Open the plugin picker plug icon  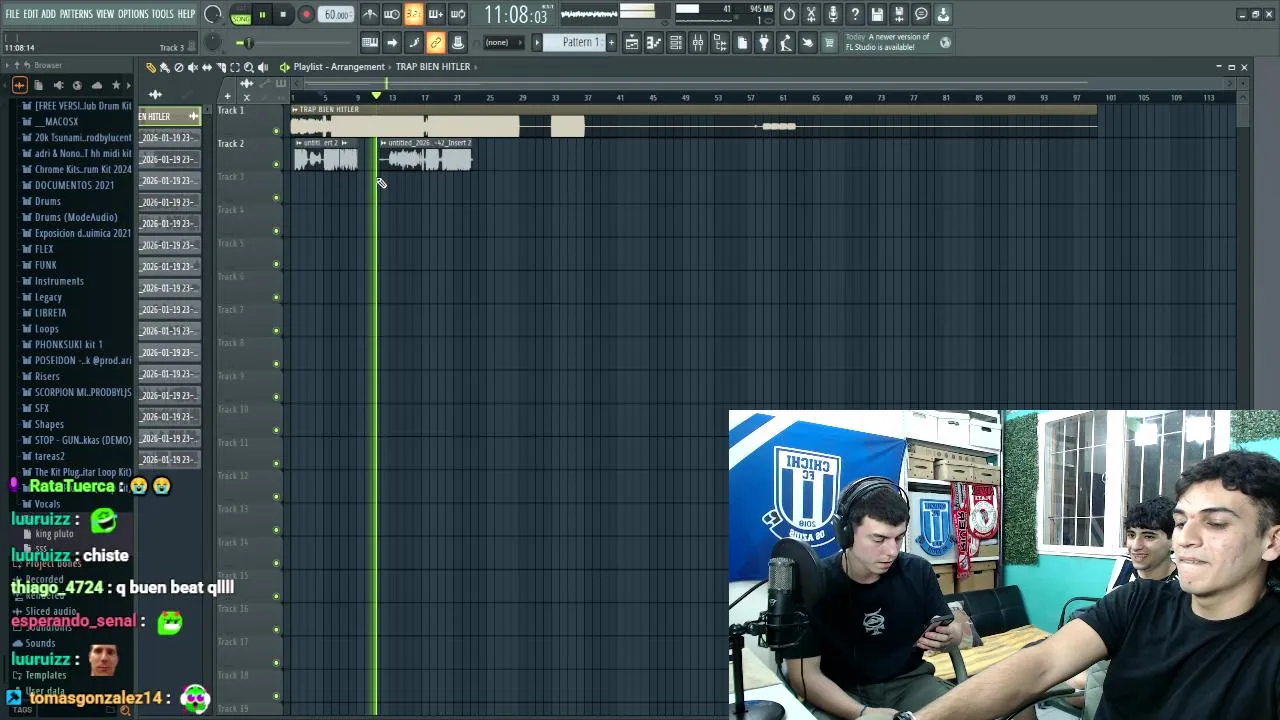tap(764, 43)
